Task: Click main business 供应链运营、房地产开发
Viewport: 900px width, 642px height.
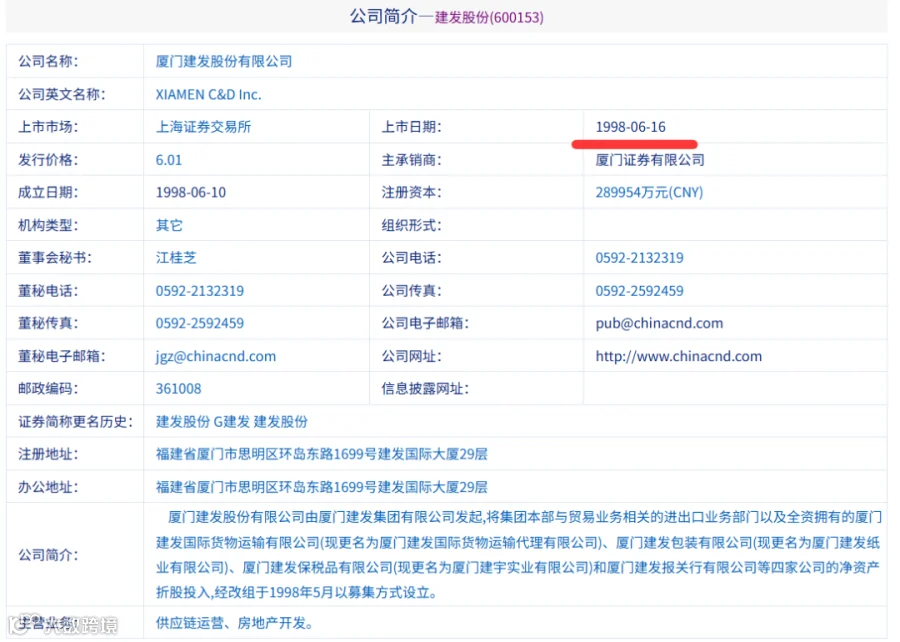Action: click(x=234, y=623)
